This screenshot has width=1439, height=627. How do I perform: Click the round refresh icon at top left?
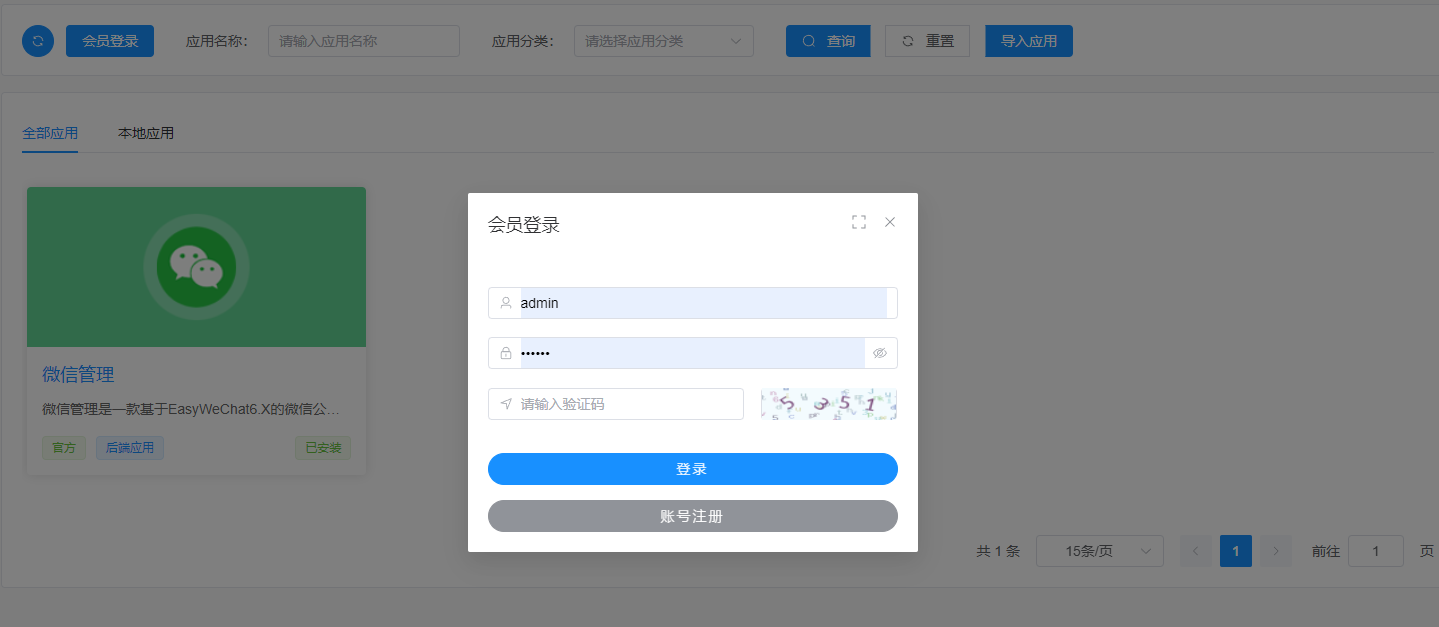click(38, 41)
